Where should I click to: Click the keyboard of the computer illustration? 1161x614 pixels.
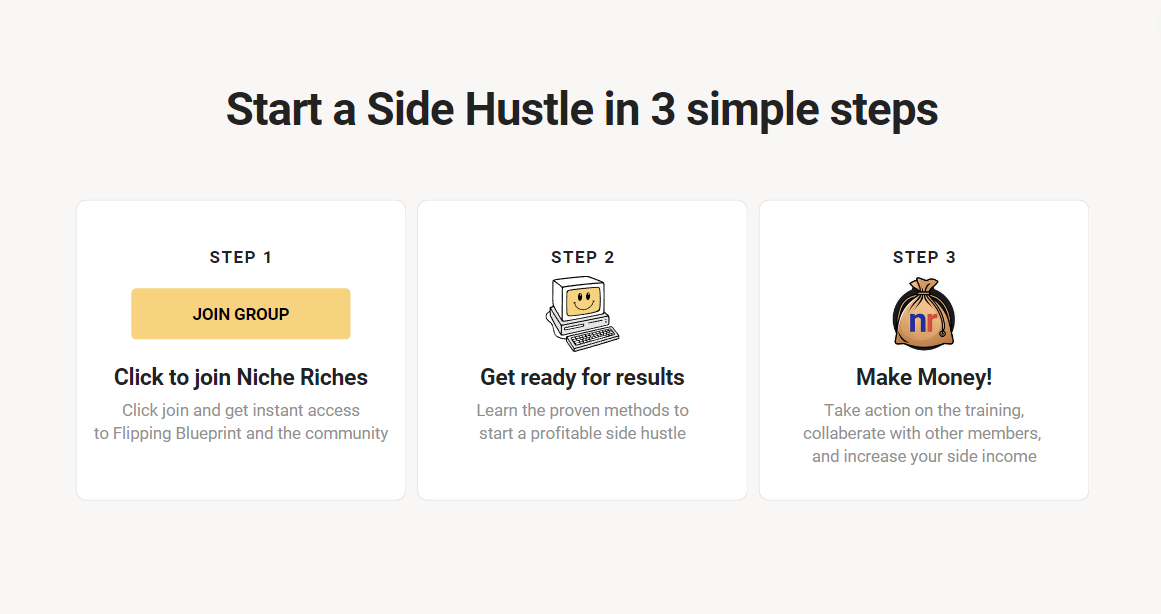pyautogui.click(x=592, y=338)
